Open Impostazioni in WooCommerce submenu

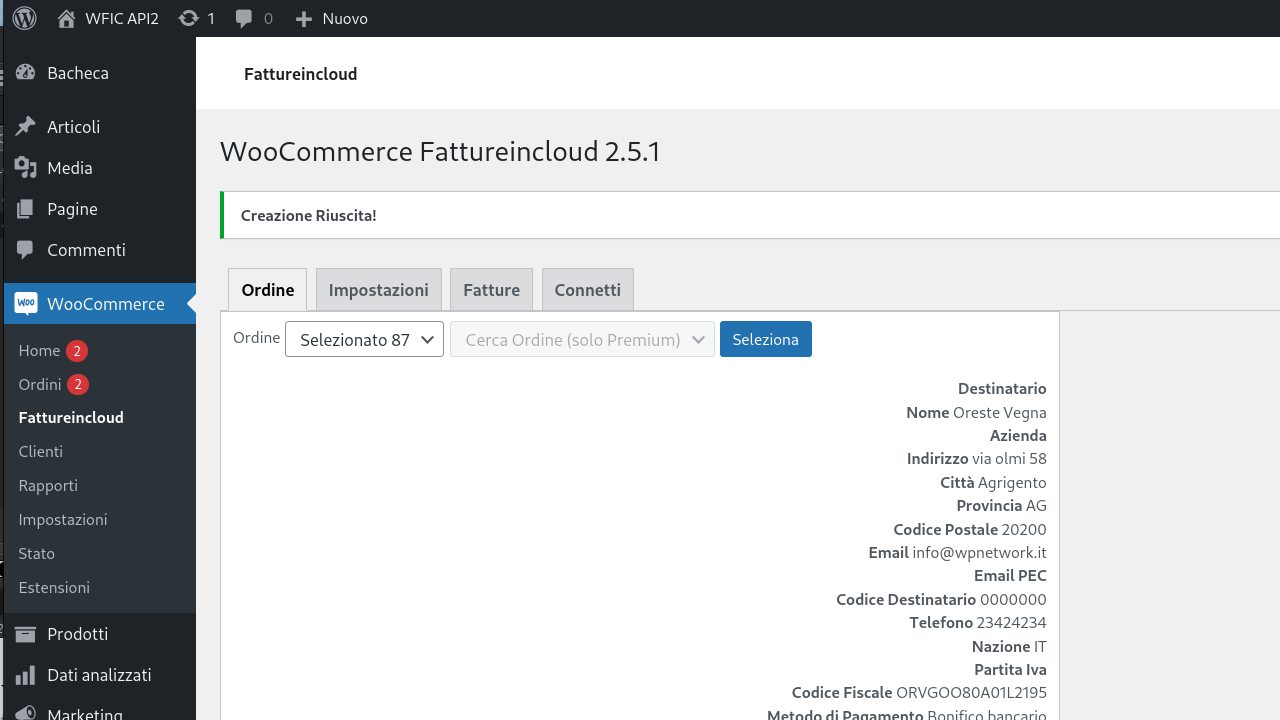(x=63, y=520)
